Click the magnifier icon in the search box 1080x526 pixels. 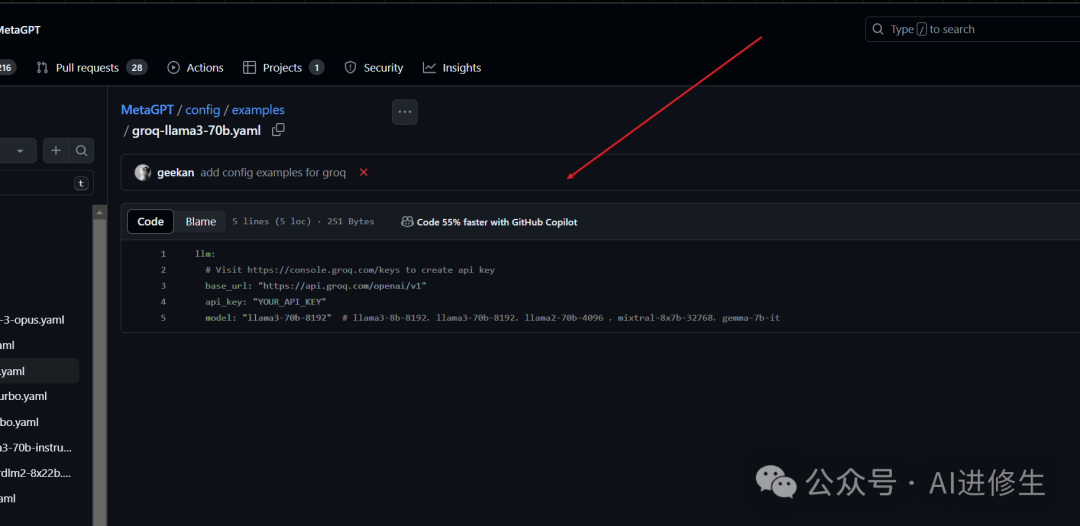click(878, 29)
